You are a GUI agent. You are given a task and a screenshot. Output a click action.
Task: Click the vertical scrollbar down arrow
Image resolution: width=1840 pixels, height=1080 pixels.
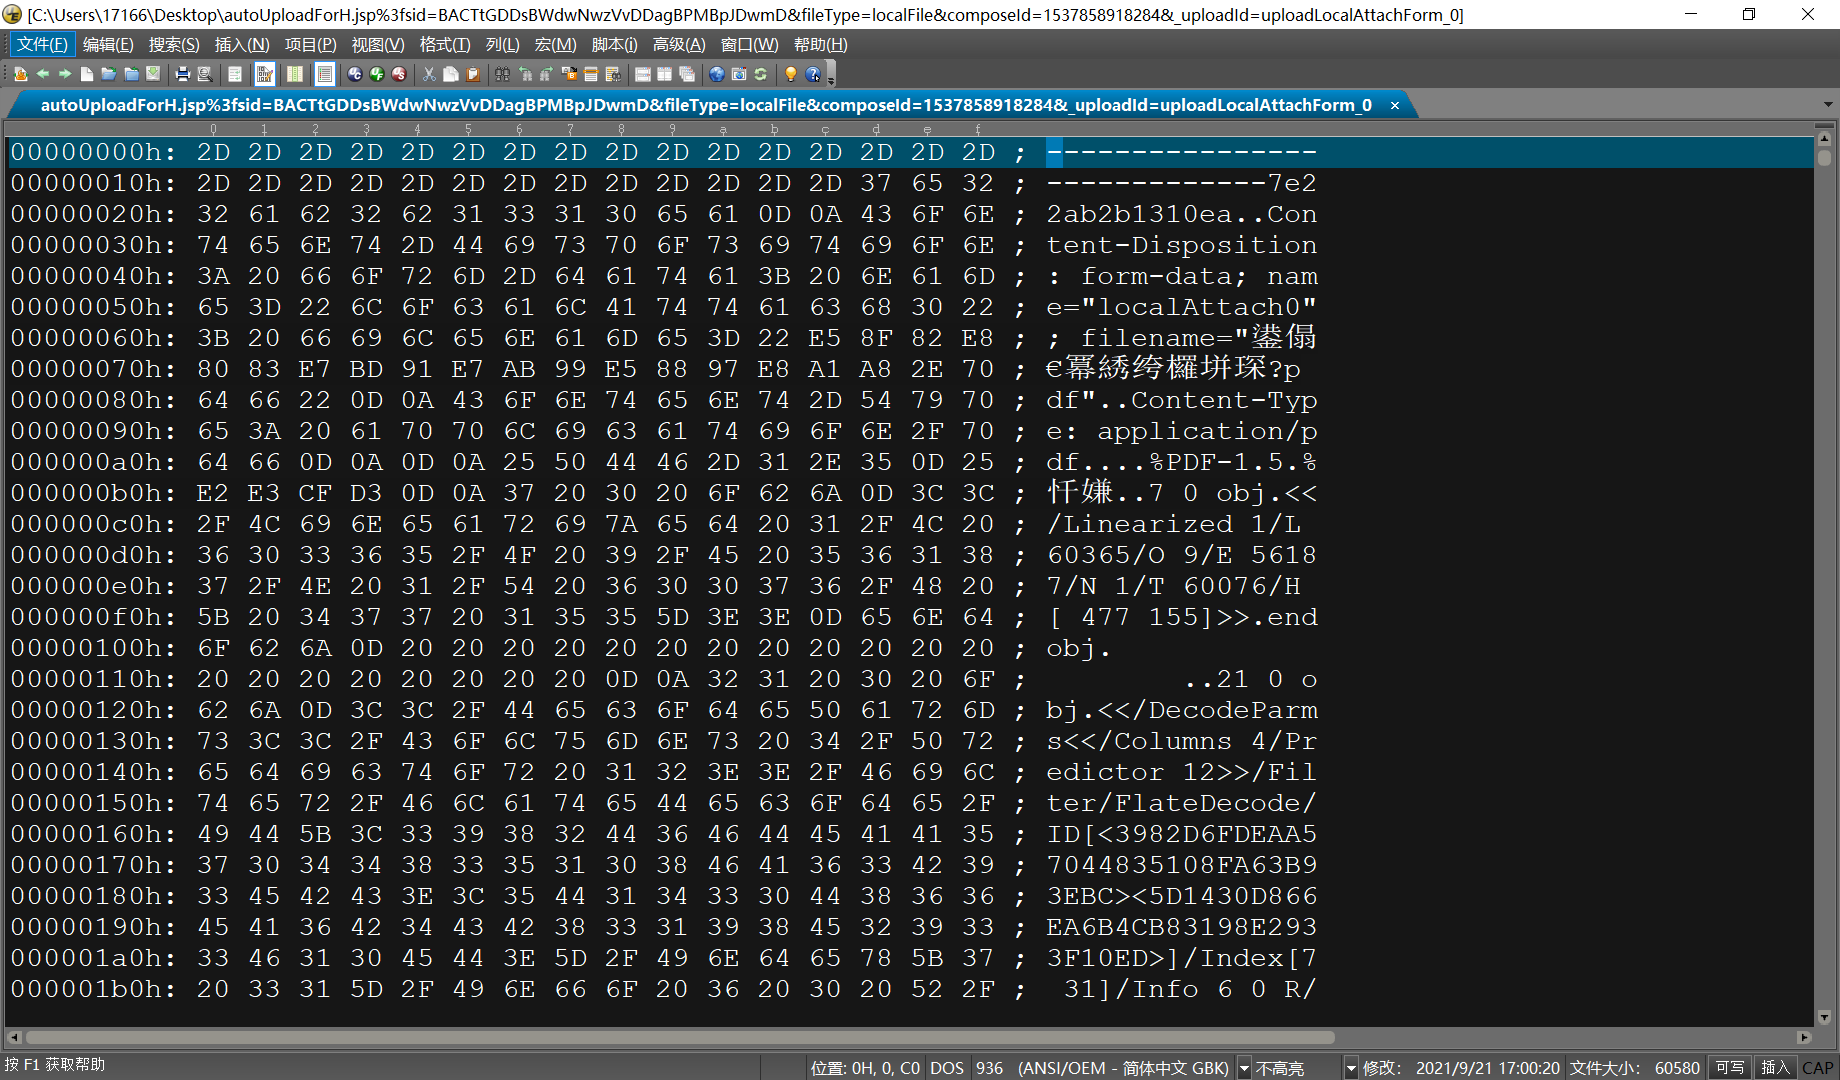pyautogui.click(x=1825, y=1017)
